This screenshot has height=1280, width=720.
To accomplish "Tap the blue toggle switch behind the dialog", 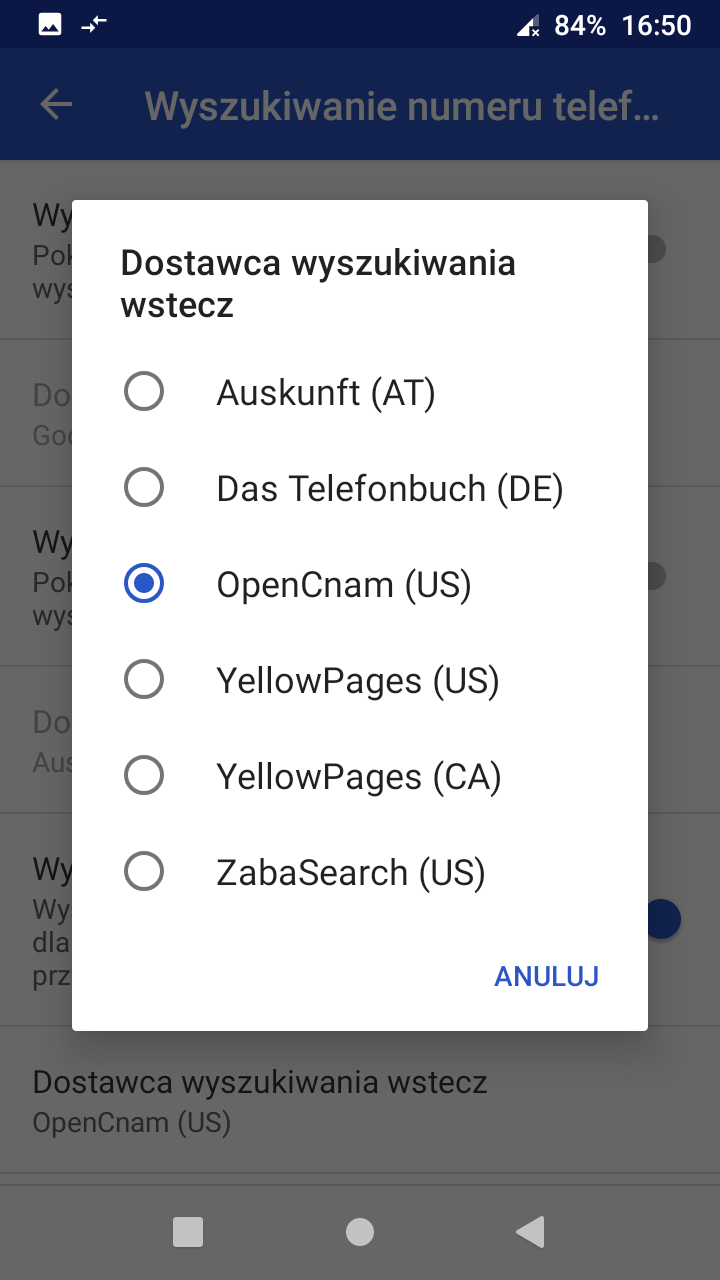I will pyautogui.click(x=664, y=919).
